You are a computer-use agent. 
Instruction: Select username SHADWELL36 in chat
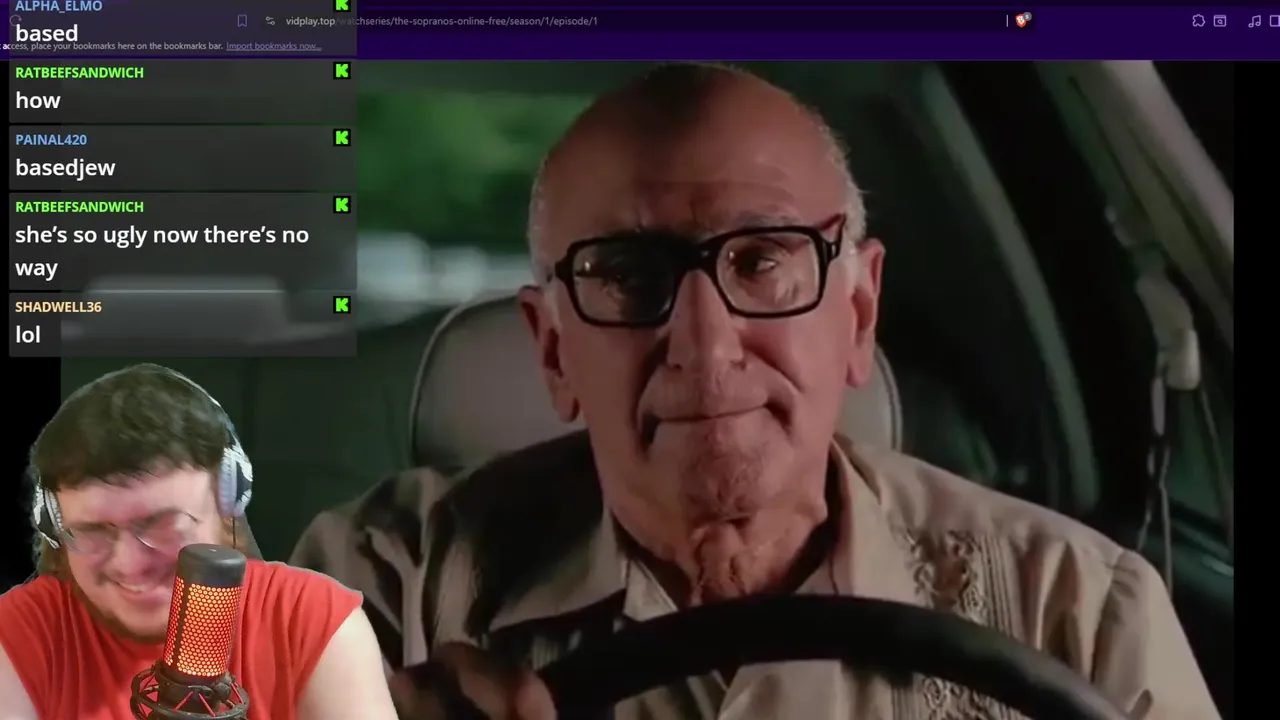click(x=58, y=306)
